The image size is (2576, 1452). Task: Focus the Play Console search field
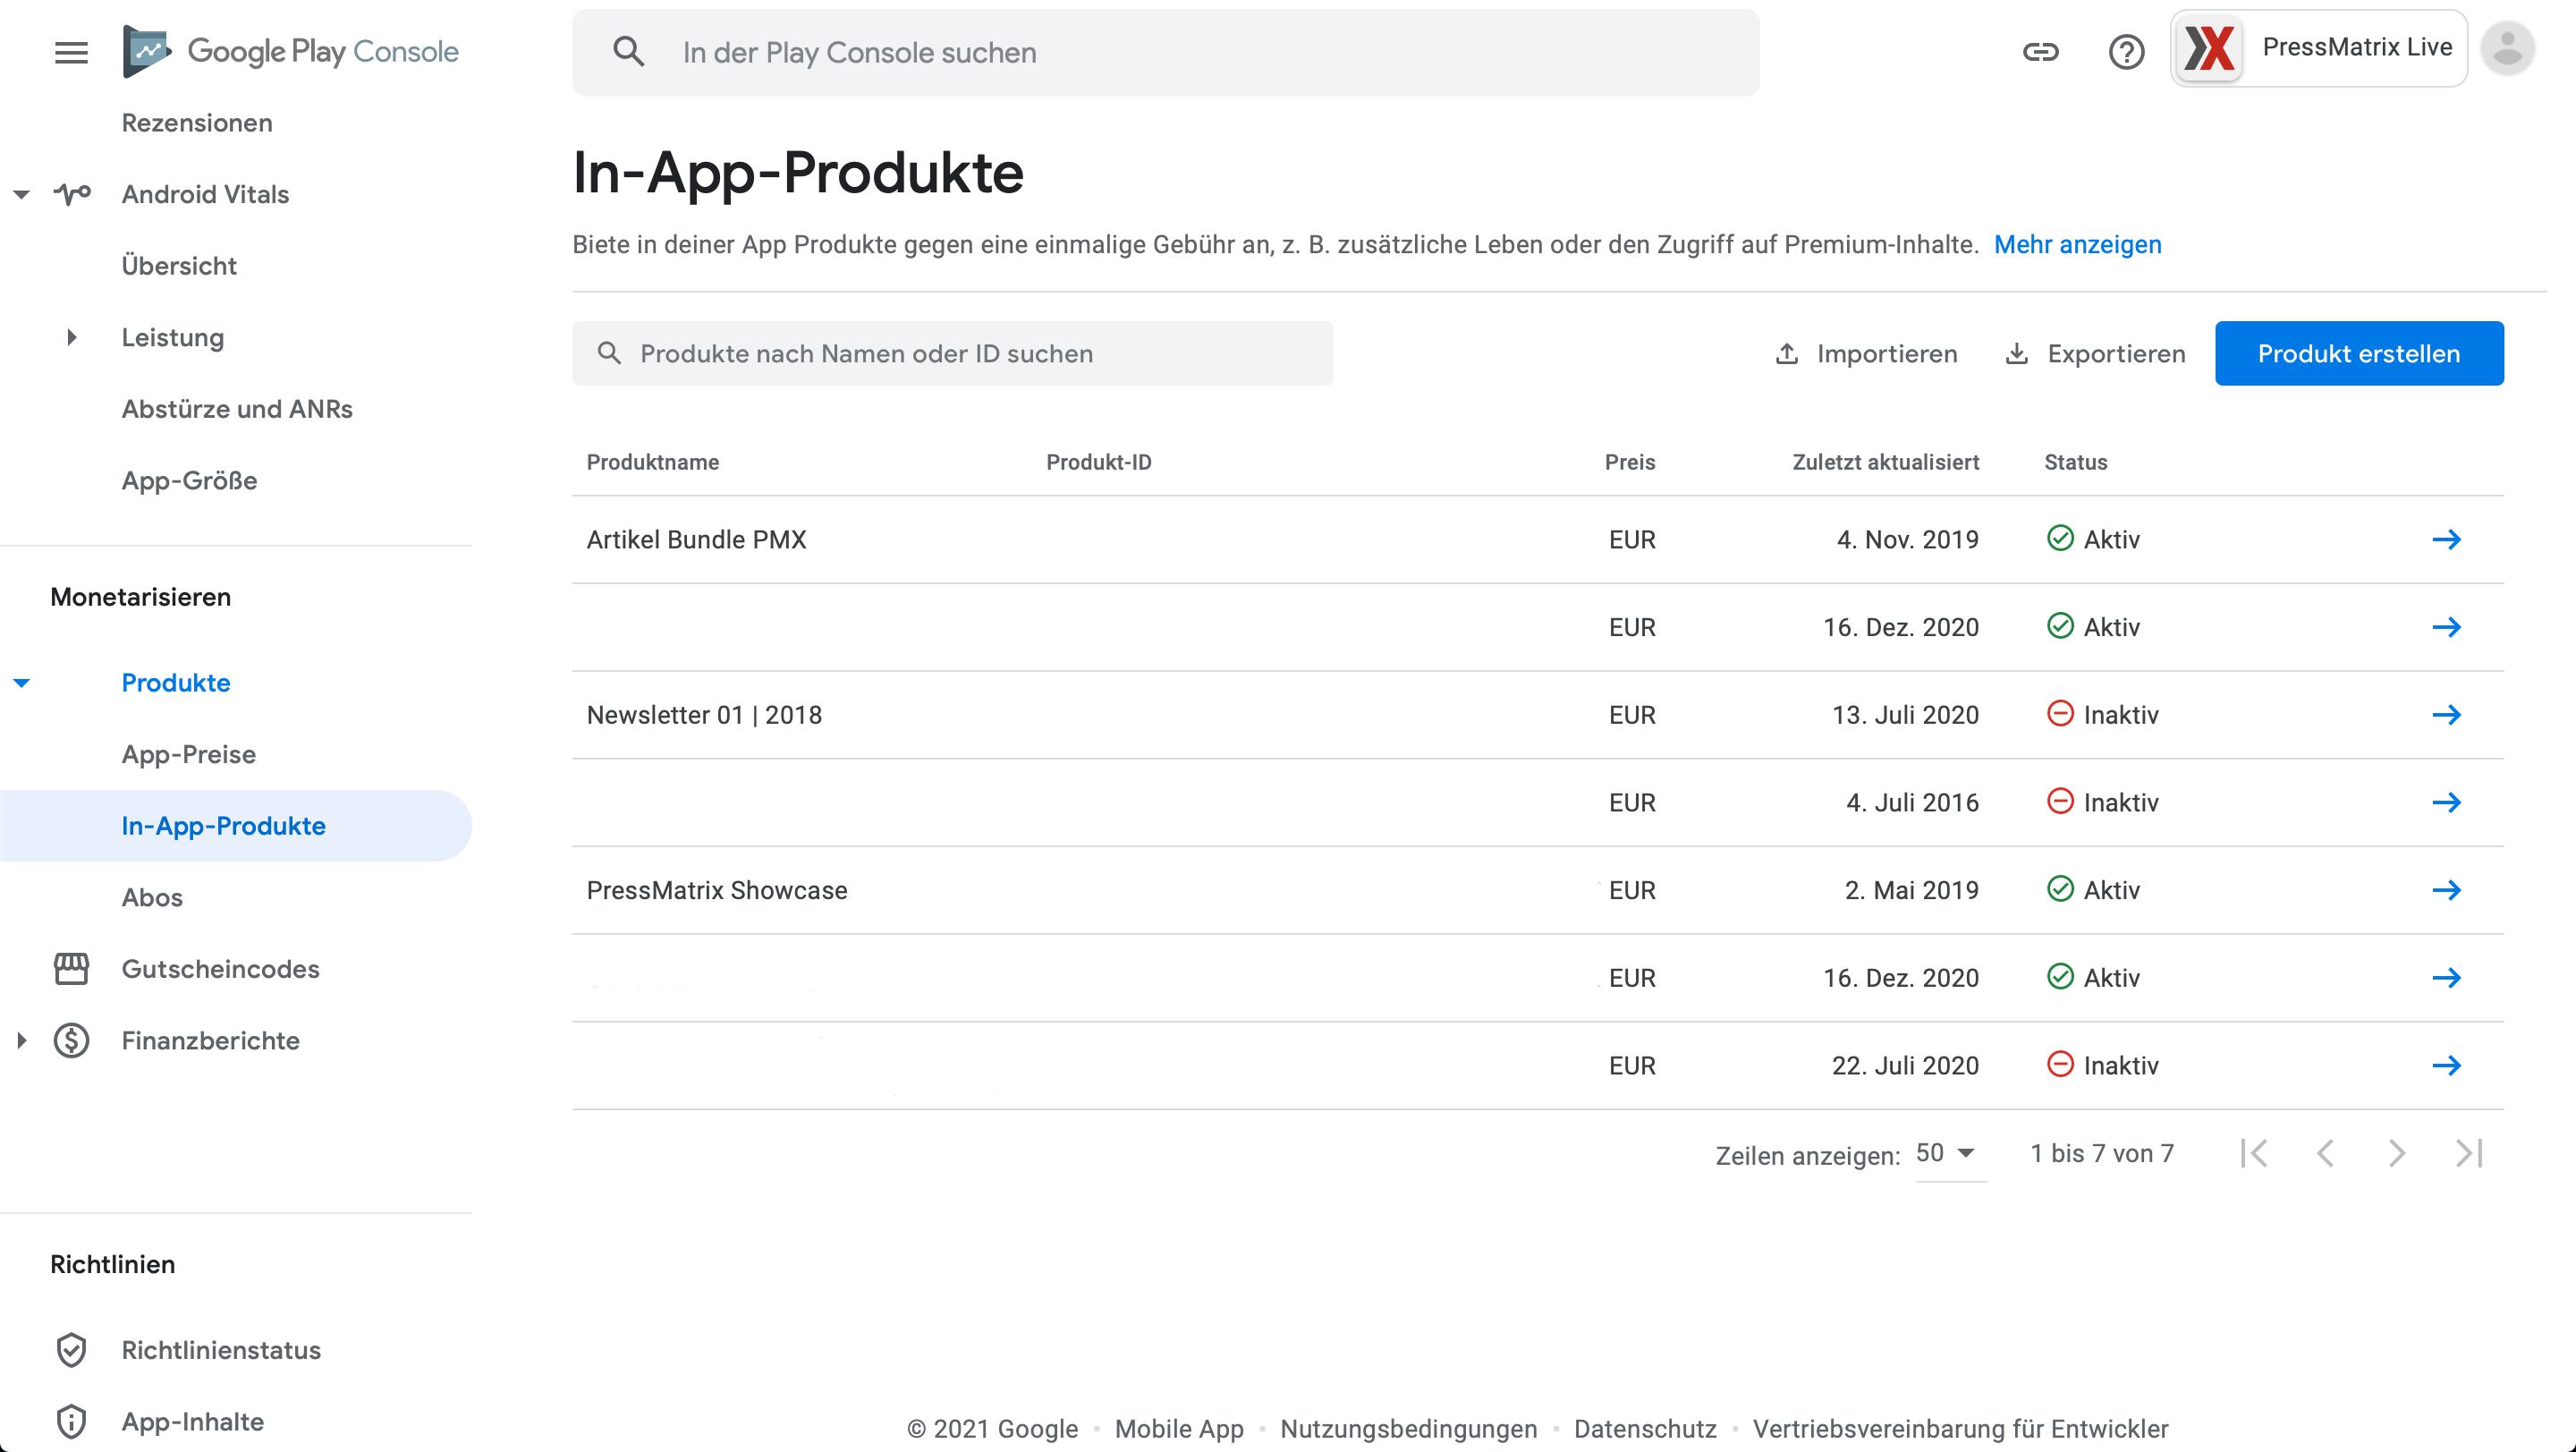point(1165,53)
